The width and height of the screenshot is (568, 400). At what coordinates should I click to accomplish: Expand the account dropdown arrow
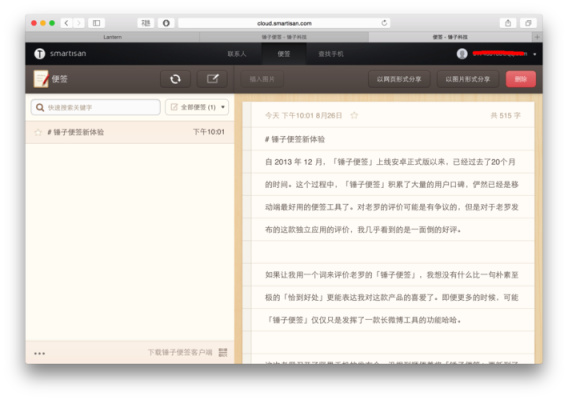pos(535,54)
